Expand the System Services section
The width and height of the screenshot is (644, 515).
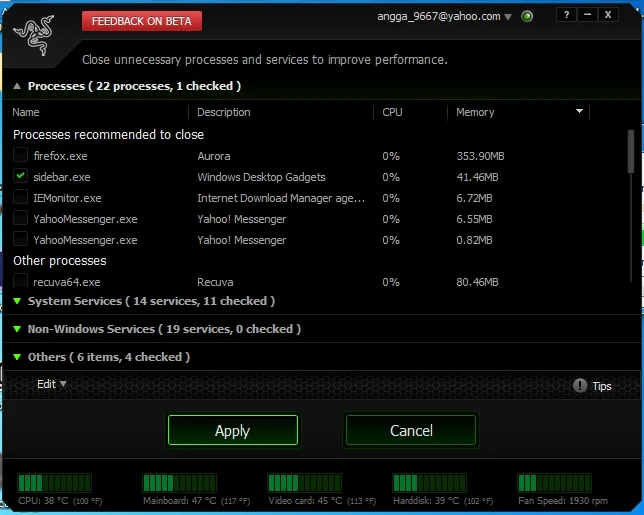point(17,301)
